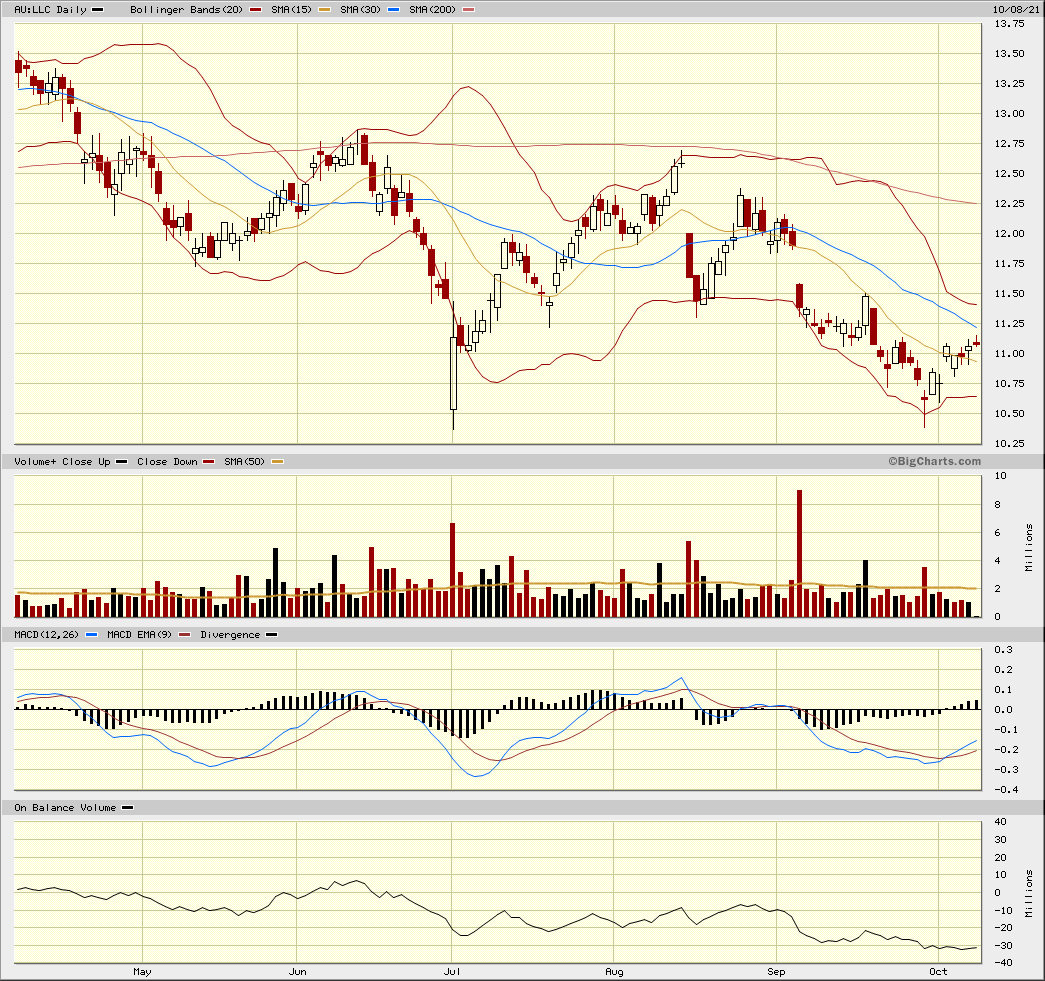1045x981 pixels.
Task: Click the MACD EMA(9) legend label
Action: pos(139,634)
